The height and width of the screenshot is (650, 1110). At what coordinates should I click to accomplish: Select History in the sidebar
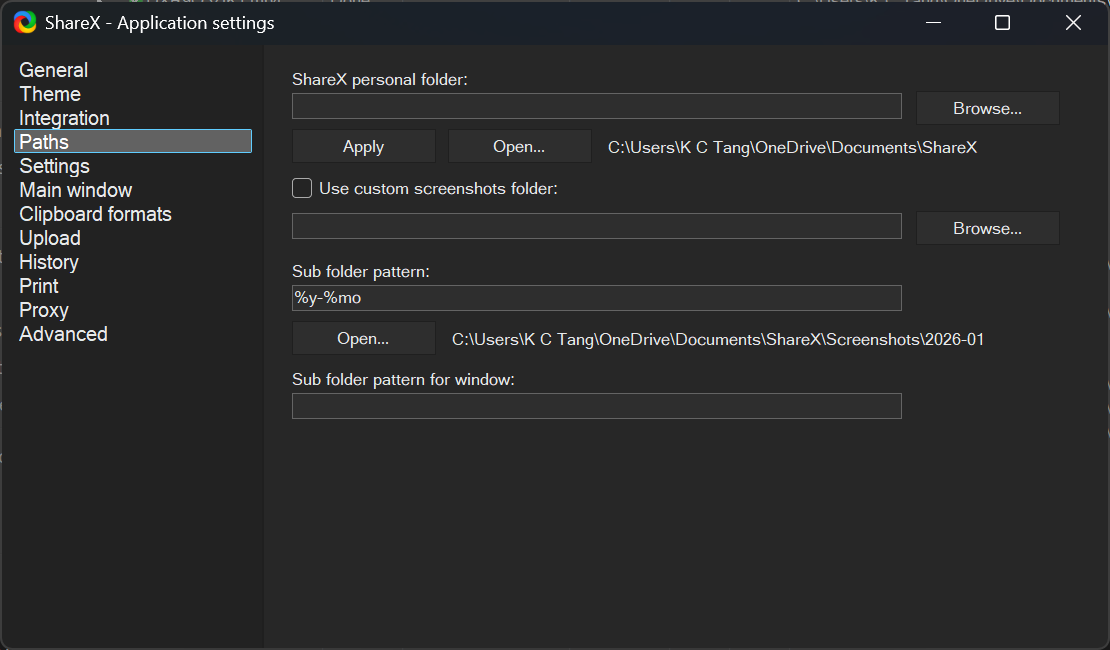49,262
